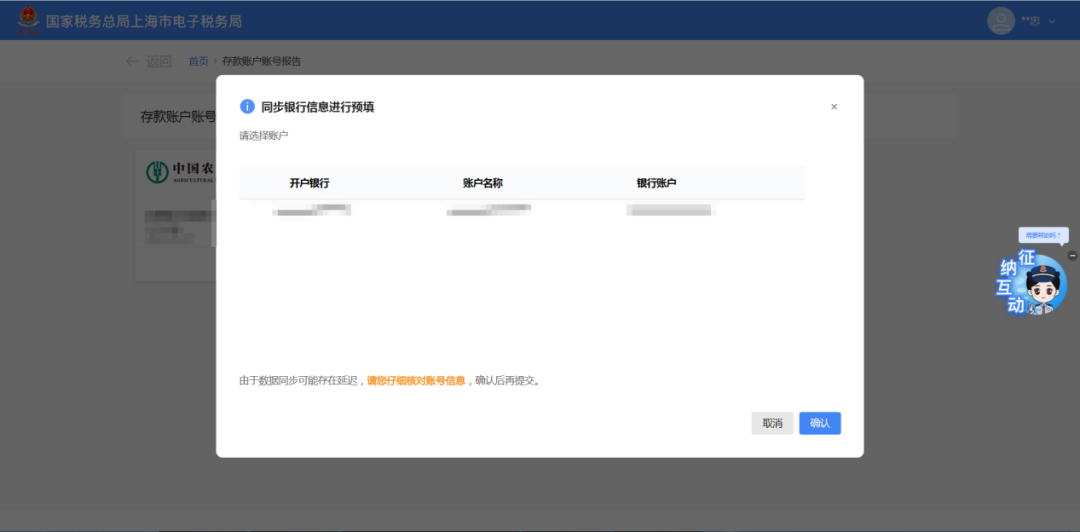
Task: Go to 首页 breadcrumb link
Action: pyautogui.click(x=199, y=61)
